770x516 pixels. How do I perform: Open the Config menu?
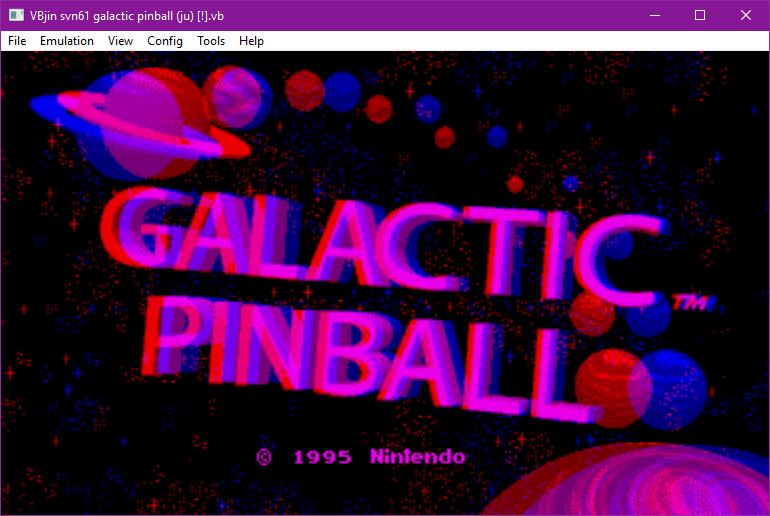[x=165, y=41]
